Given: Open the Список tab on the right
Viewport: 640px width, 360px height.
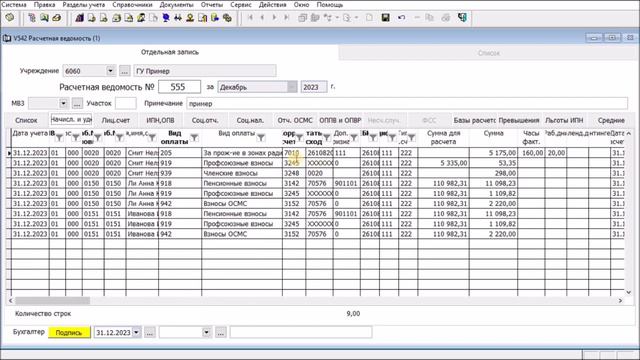Looking at the screenshot, I should click(x=489, y=53).
